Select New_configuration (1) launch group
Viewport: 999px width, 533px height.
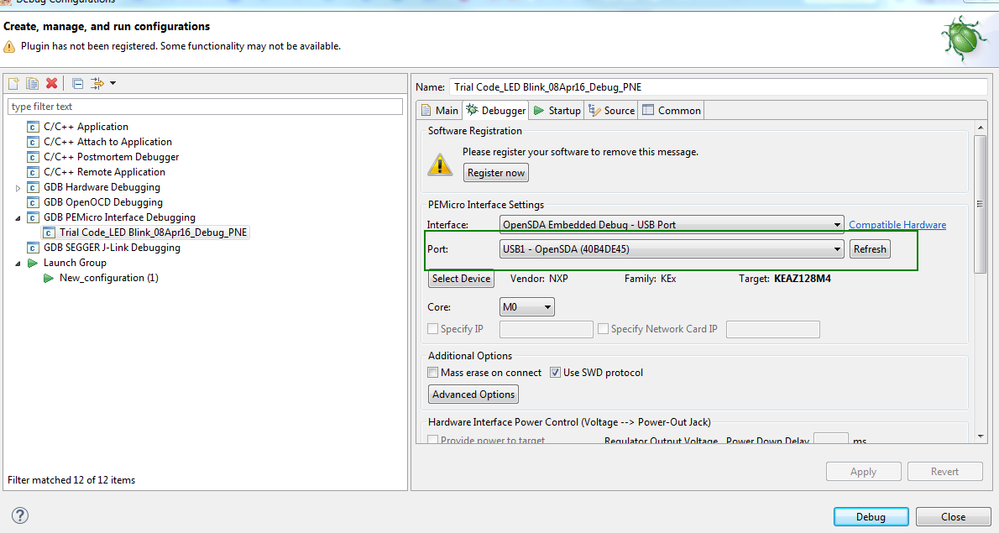[108, 278]
